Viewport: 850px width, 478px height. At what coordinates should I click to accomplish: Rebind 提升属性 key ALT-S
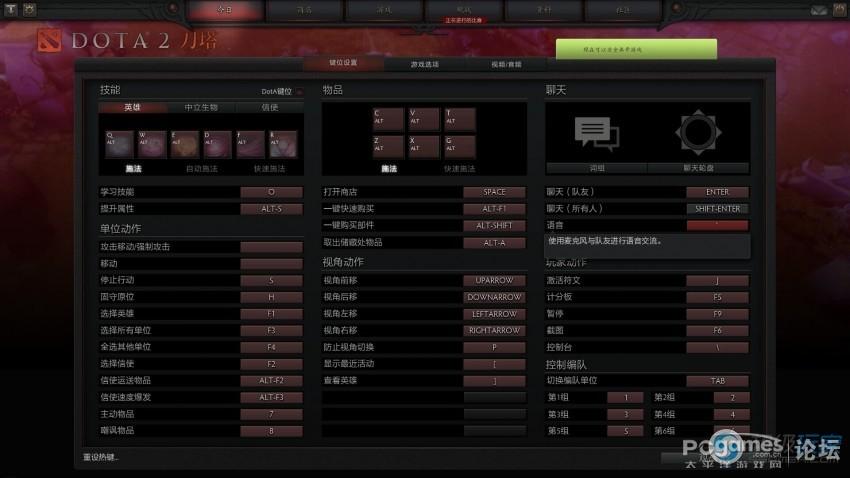pos(272,209)
